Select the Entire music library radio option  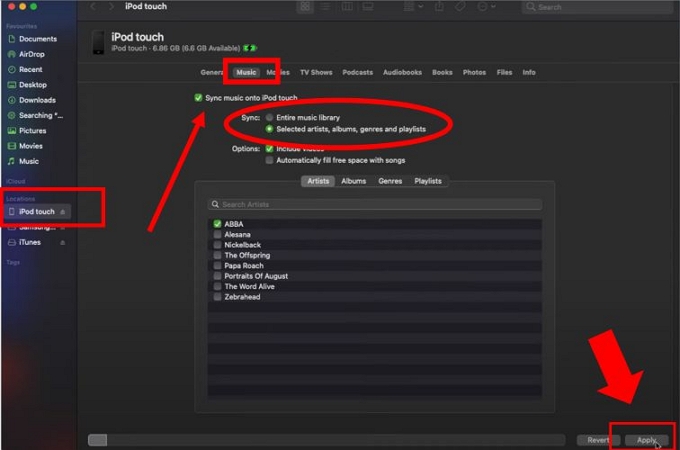coord(269,117)
